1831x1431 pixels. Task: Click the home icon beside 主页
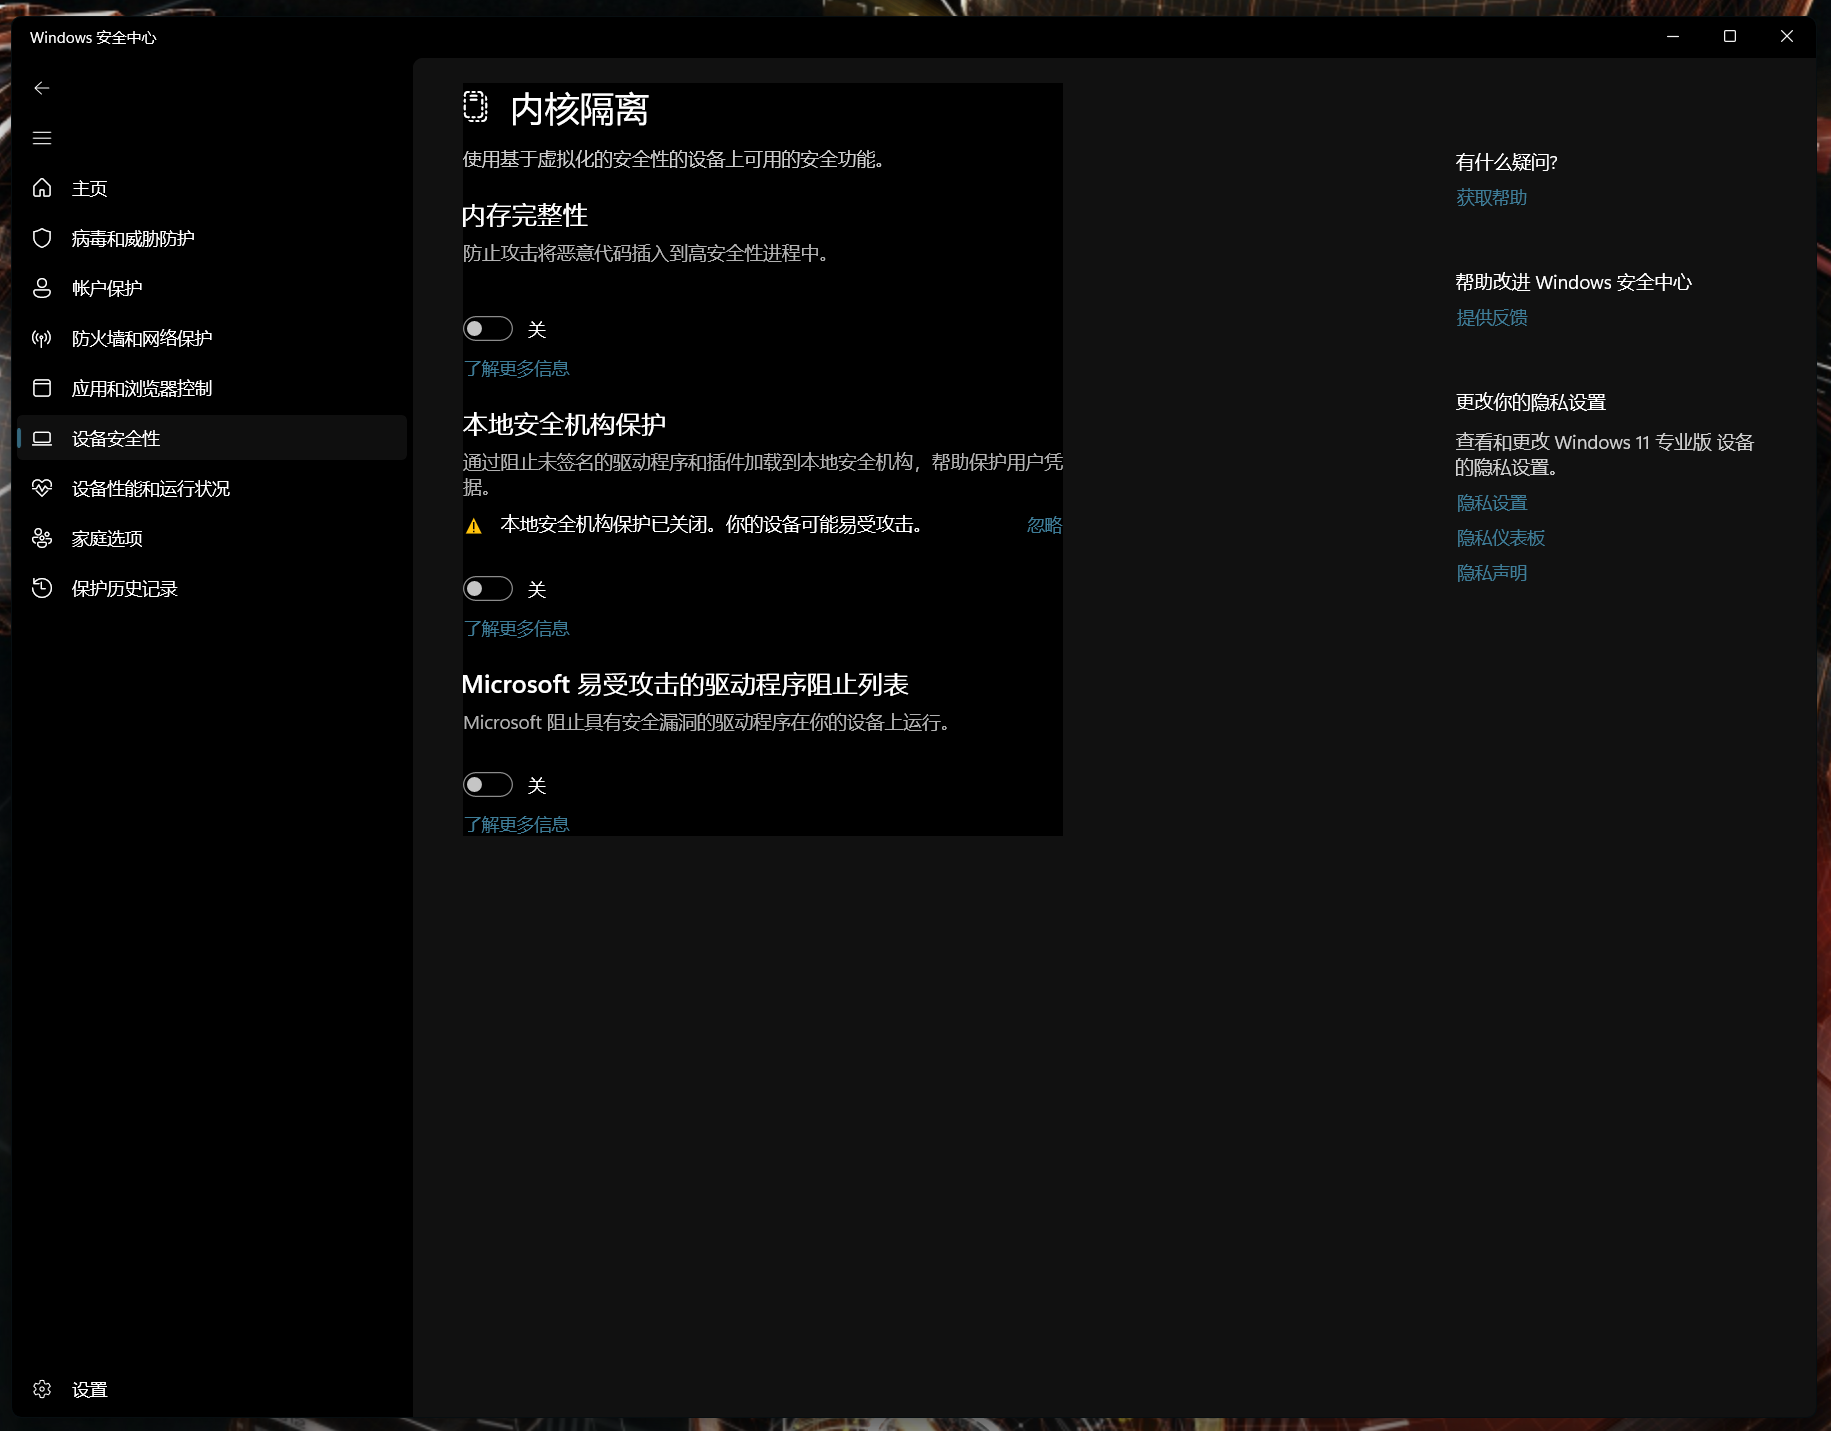[x=42, y=188]
